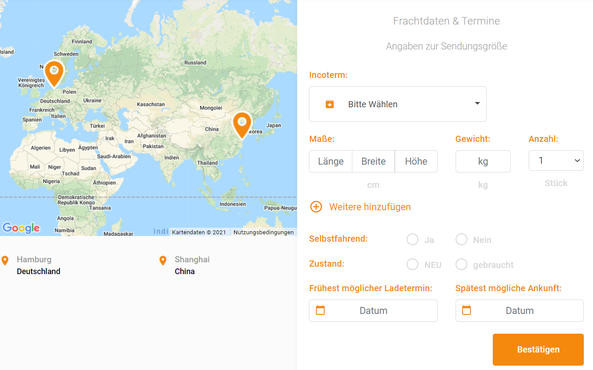Click the Bestätigen button
The width and height of the screenshot is (593, 370).
(x=538, y=349)
